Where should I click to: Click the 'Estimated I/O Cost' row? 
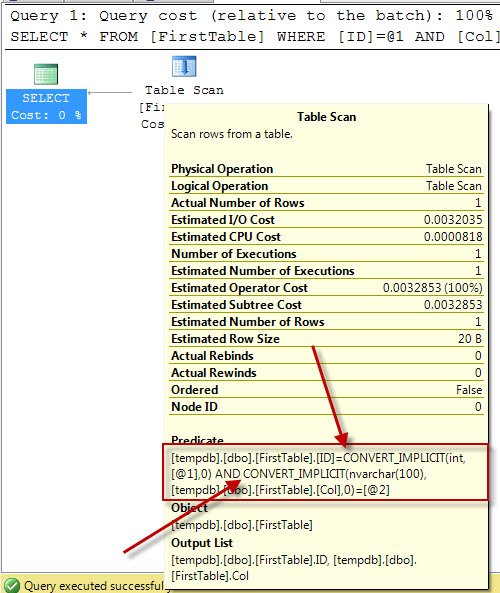coord(326,220)
